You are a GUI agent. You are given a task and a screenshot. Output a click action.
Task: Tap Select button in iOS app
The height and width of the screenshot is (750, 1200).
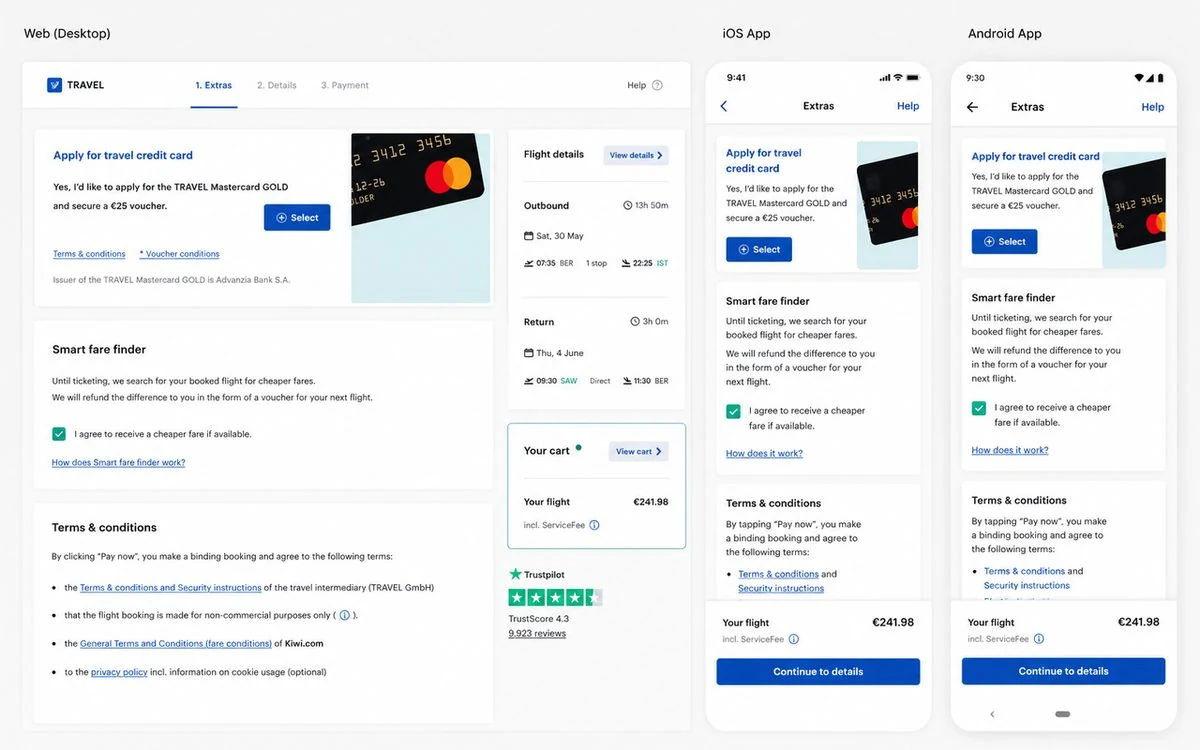tap(759, 249)
